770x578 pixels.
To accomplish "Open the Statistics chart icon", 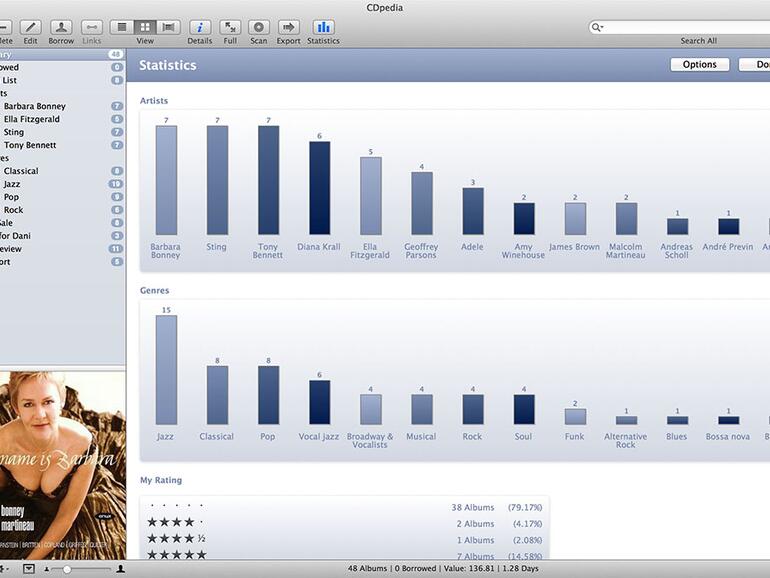I will point(323,27).
